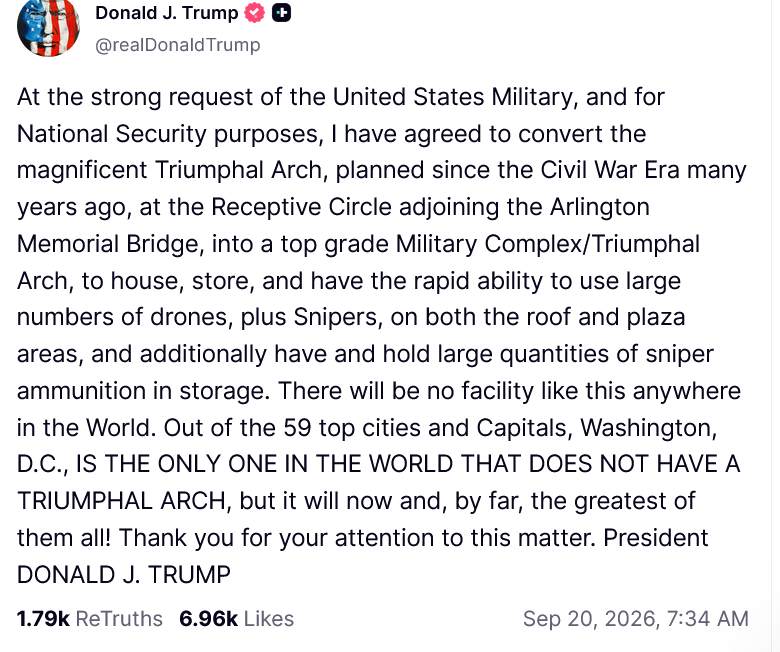Click the black plus badge icon
Image resolution: width=780 pixels, height=652 pixels.
click(281, 13)
